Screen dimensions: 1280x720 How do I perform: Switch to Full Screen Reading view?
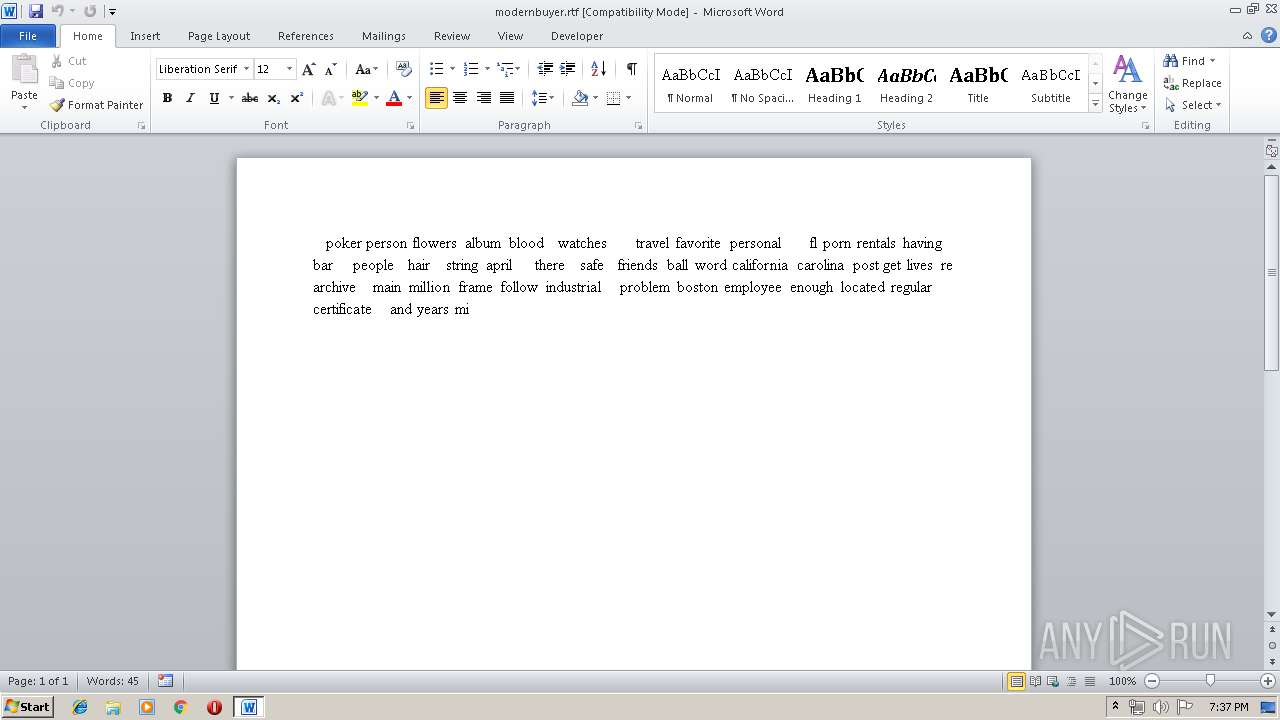1034,681
